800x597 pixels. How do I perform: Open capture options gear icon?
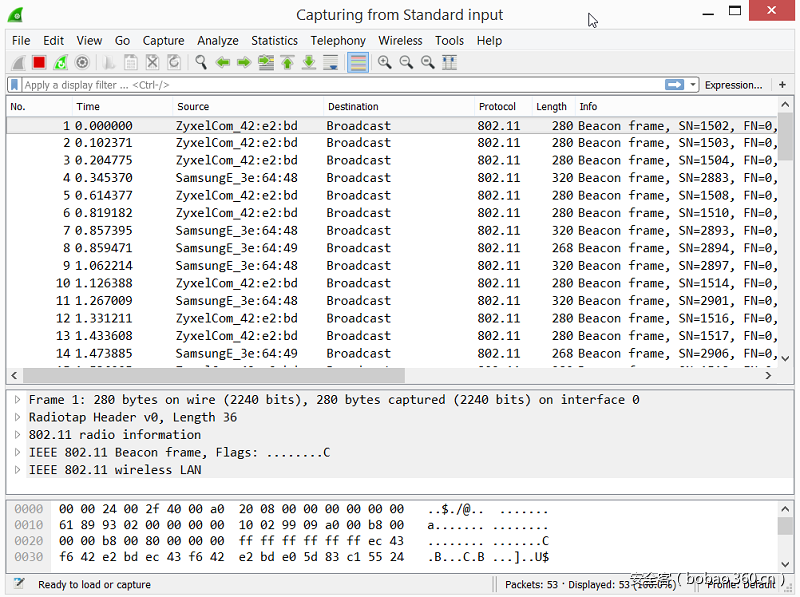pyautogui.click(x=82, y=63)
